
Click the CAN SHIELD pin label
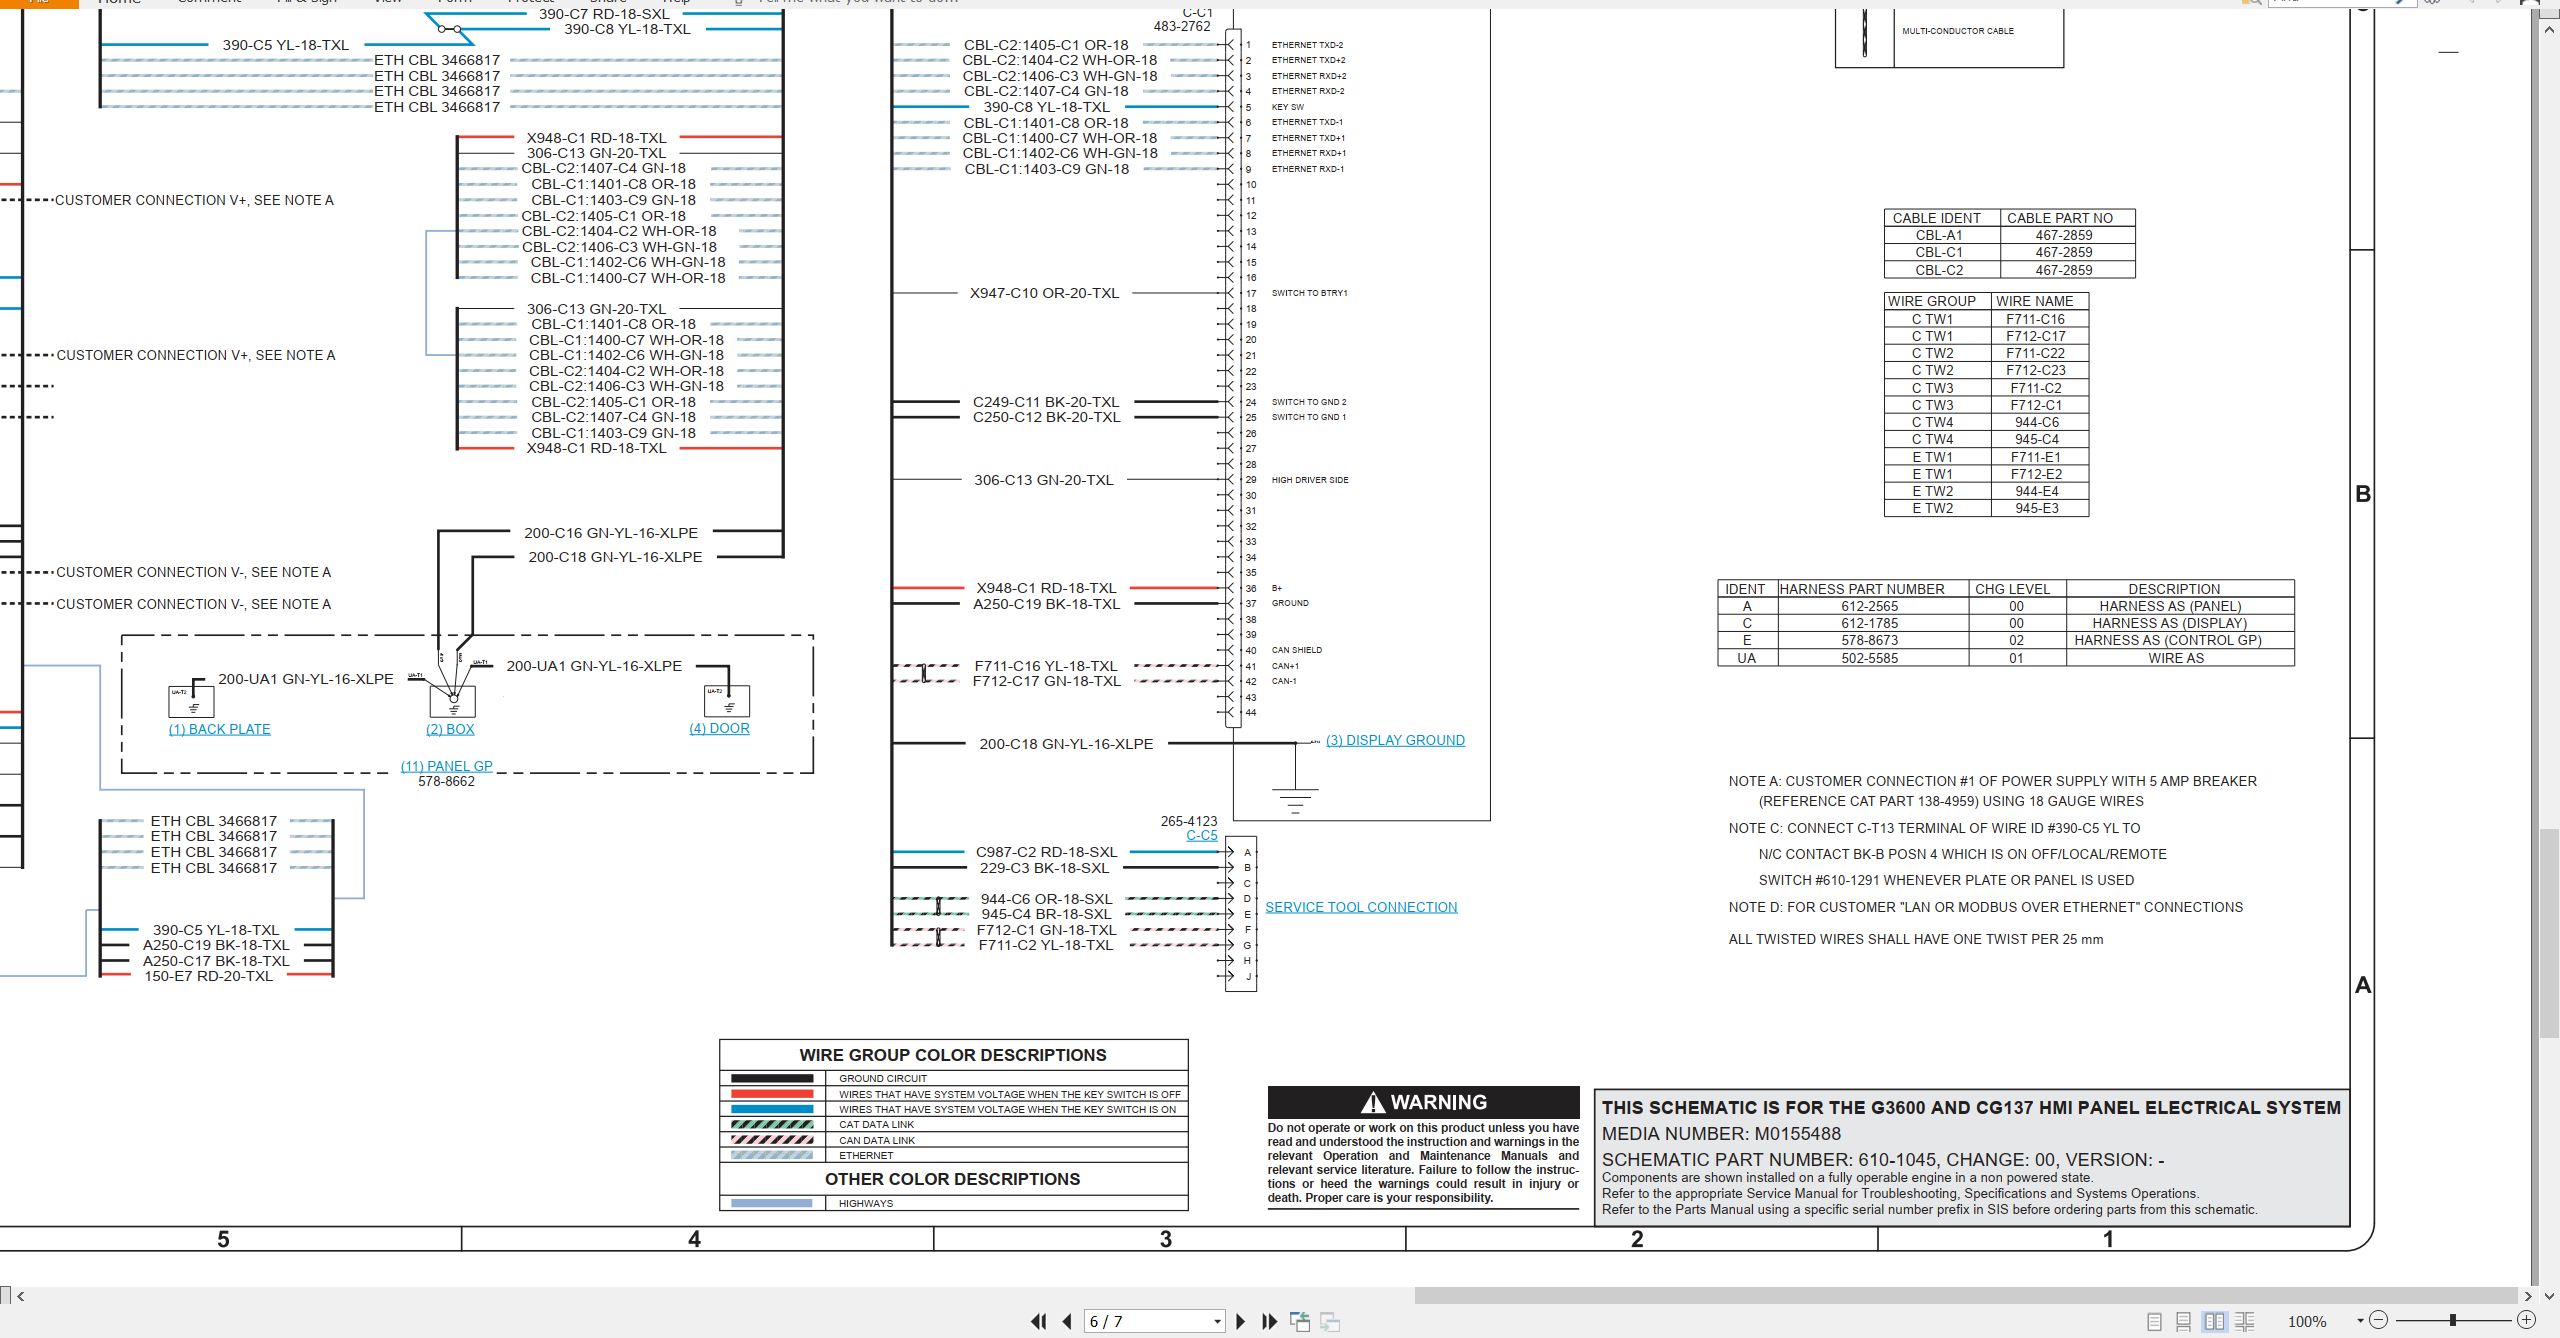[1296, 650]
